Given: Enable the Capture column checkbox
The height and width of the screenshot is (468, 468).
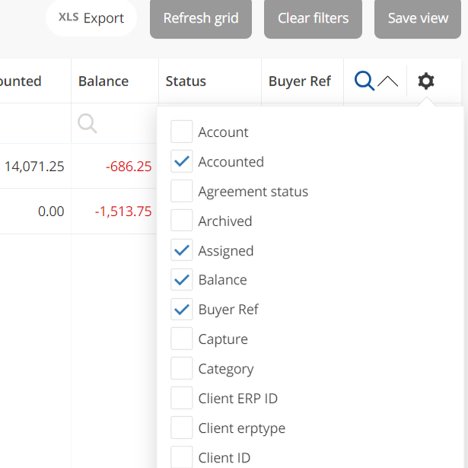Looking at the screenshot, I should (182, 339).
